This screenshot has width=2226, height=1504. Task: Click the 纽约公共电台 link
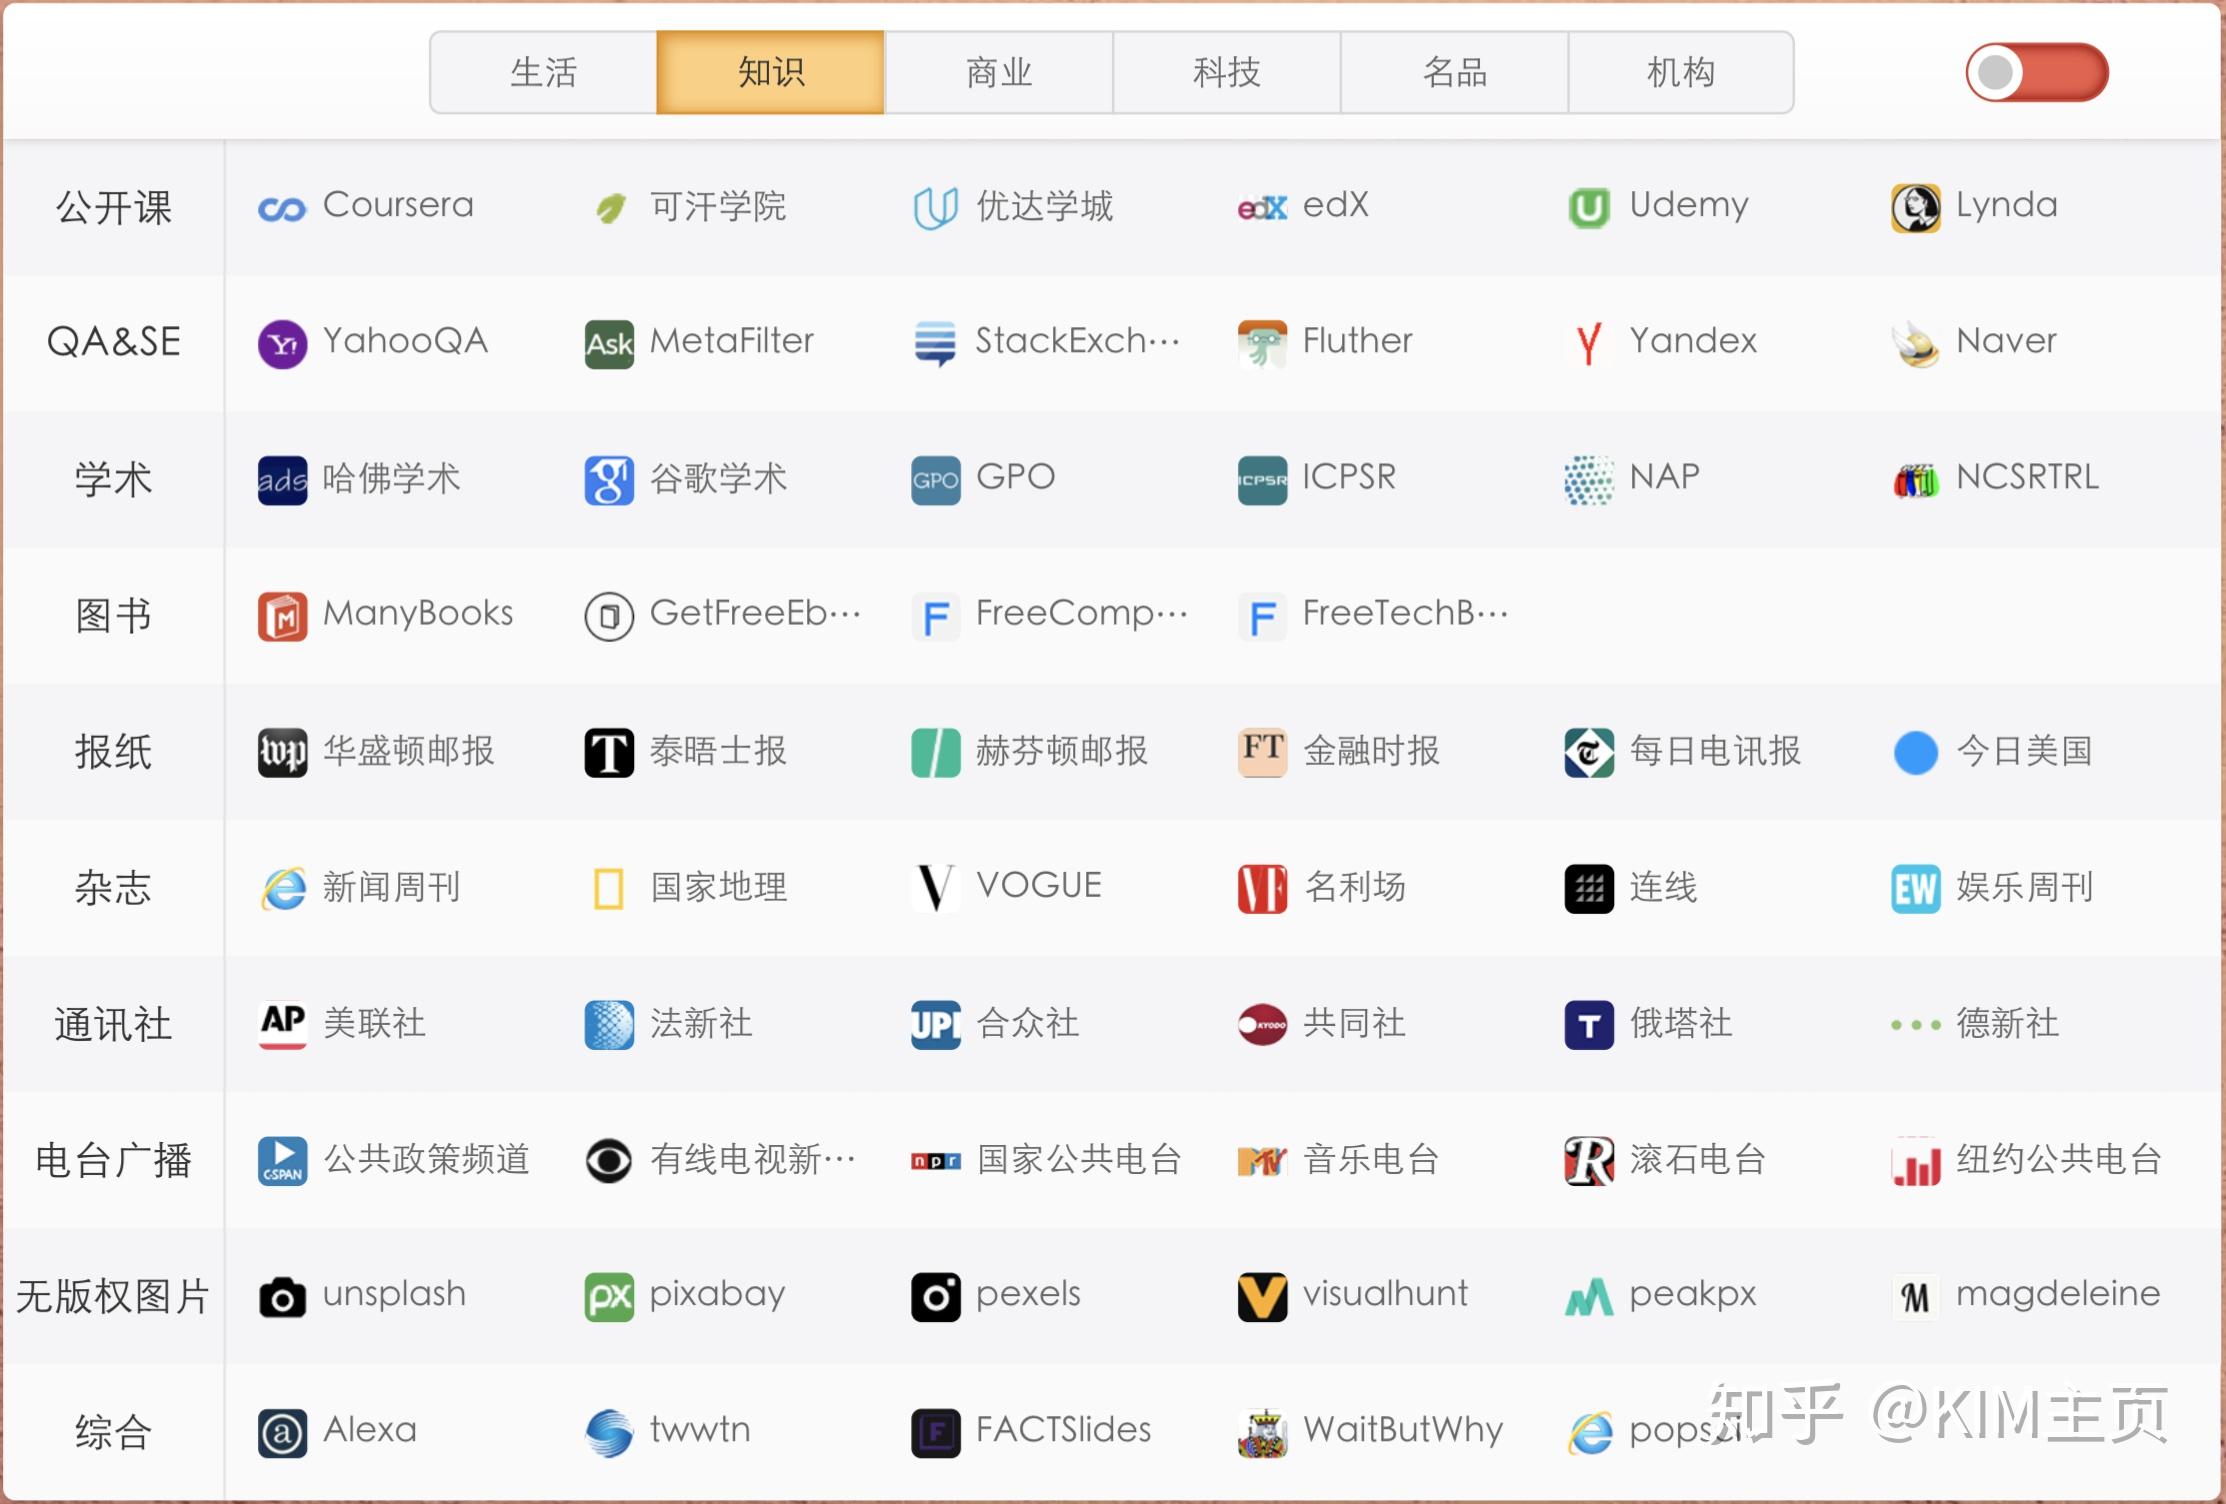[2027, 1160]
